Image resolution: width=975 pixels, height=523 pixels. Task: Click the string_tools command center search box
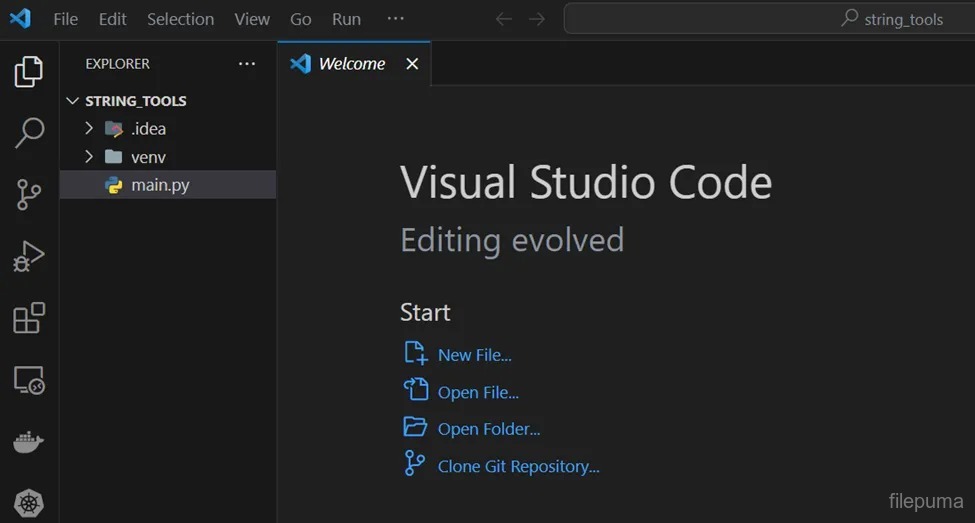pyautogui.click(x=769, y=19)
